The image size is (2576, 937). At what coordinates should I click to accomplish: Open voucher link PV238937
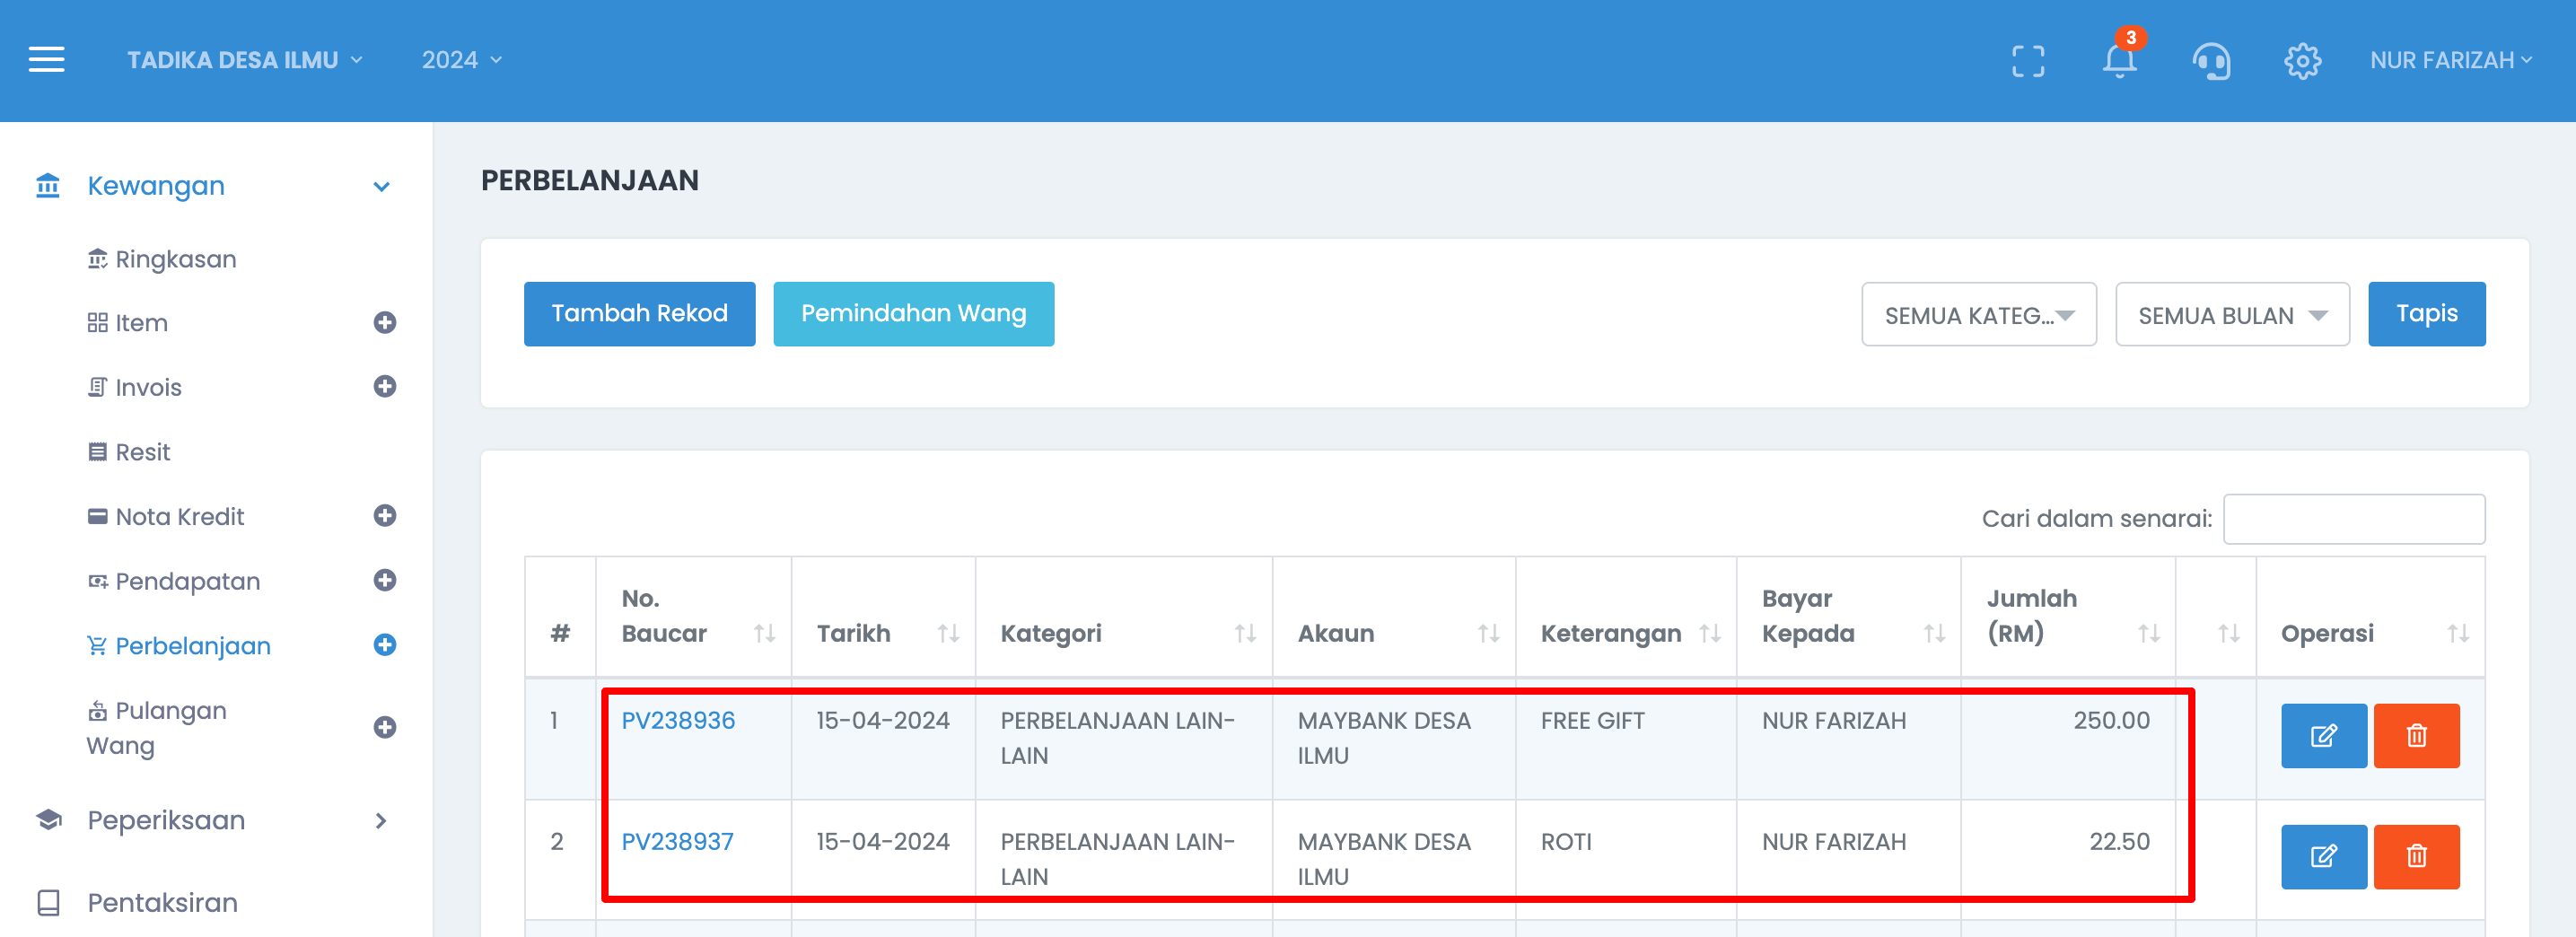tap(677, 842)
